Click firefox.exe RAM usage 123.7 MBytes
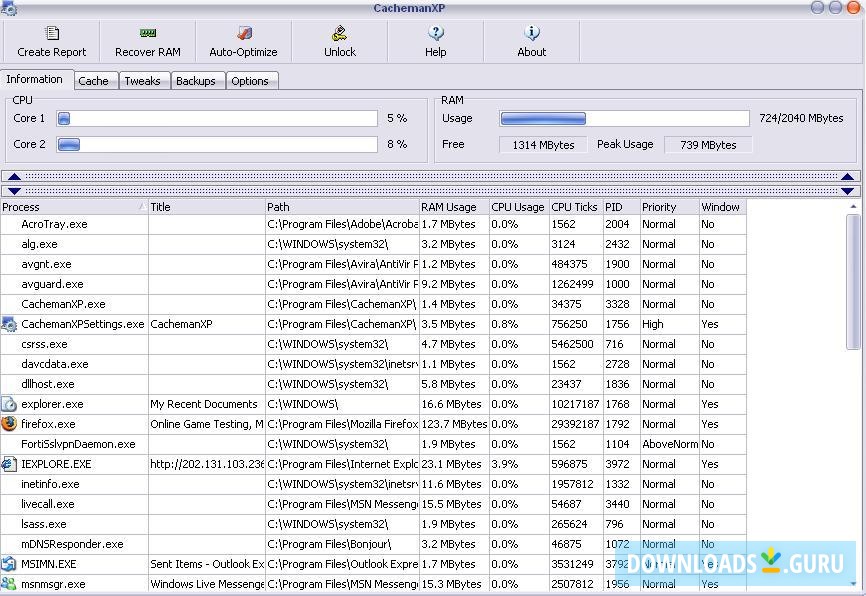866x596 pixels. [x=454, y=424]
